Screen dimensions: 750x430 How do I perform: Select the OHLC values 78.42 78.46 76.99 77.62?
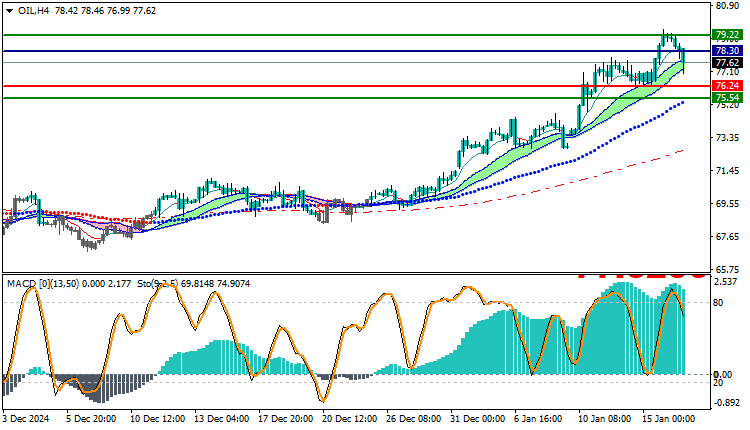105,11
